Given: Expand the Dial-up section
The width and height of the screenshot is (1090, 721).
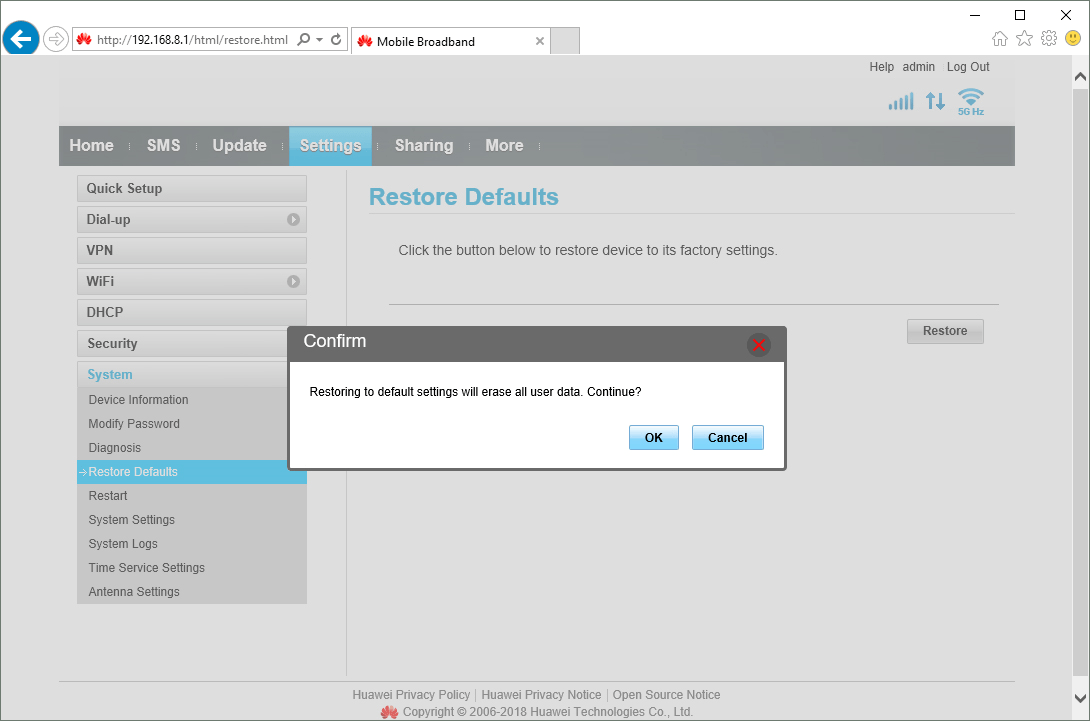Looking at the screenshot, I should tap(293, 219).
